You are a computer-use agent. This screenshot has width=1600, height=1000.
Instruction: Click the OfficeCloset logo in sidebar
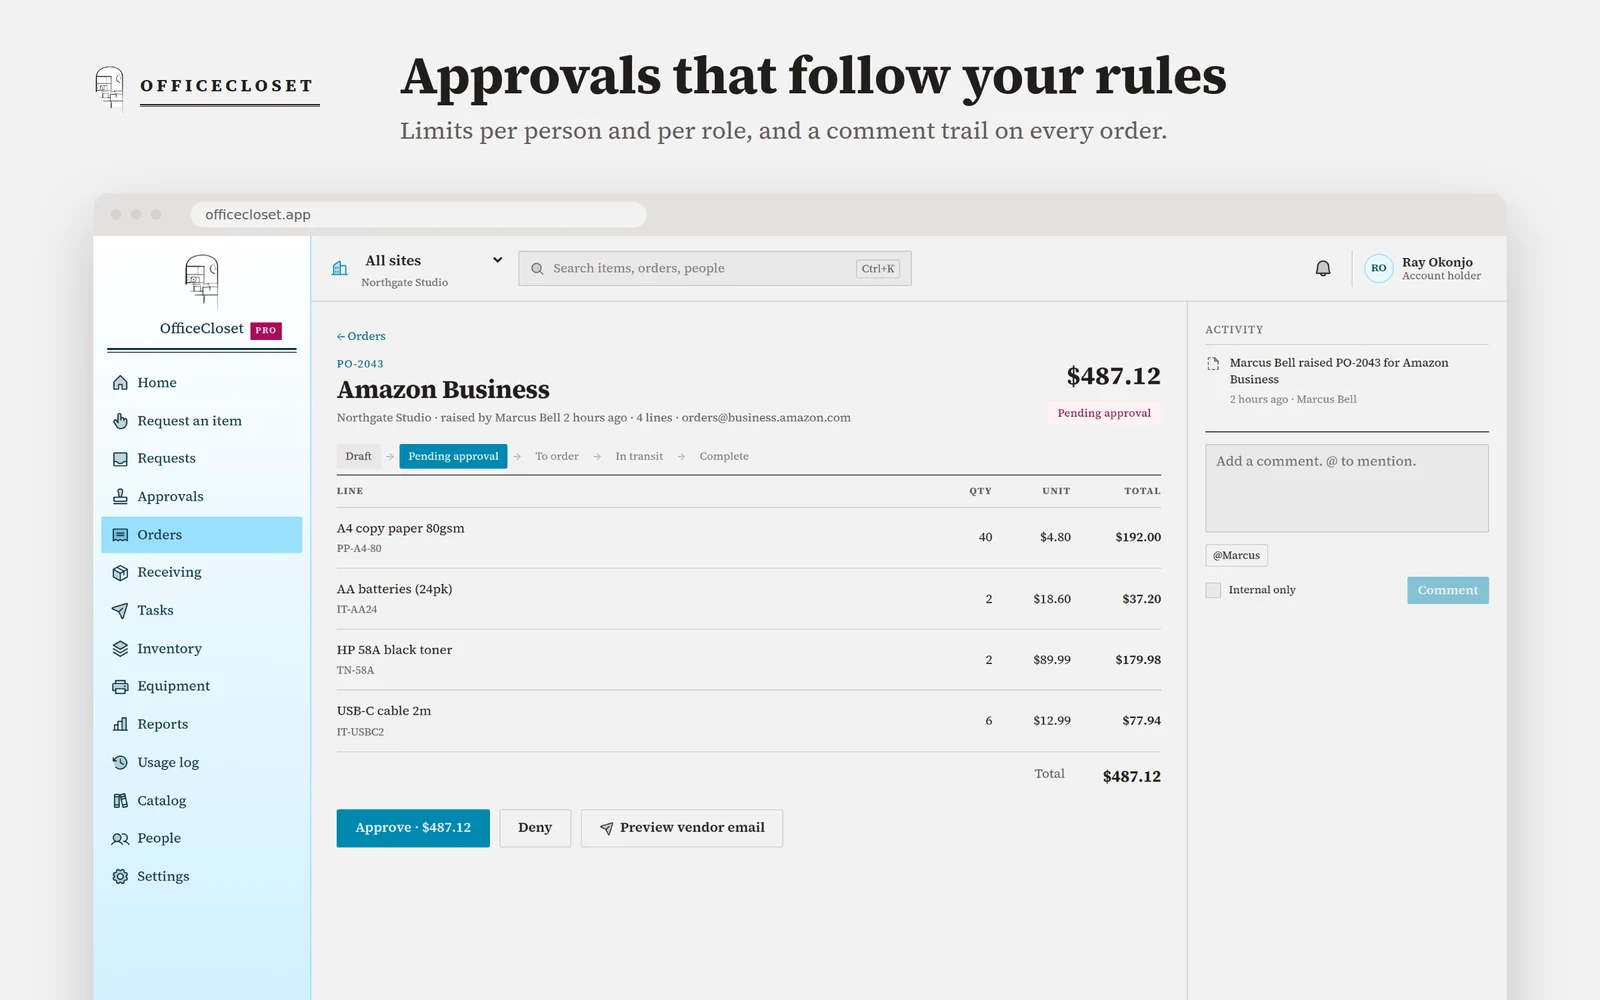pyautogui.click(x=201, y=280)
